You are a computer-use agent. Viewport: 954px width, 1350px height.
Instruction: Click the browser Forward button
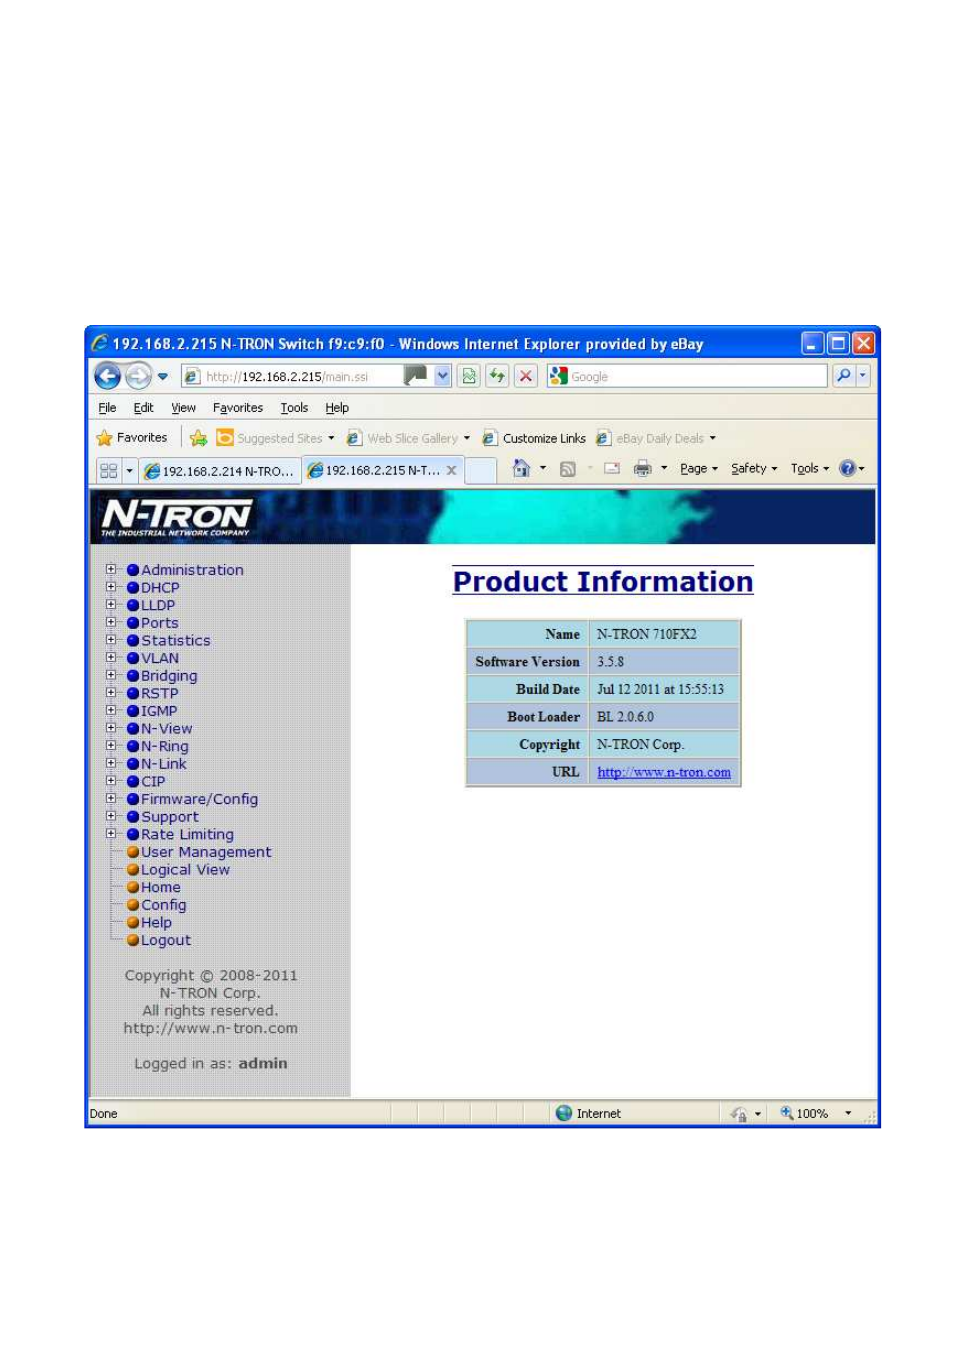pos(138,376)
